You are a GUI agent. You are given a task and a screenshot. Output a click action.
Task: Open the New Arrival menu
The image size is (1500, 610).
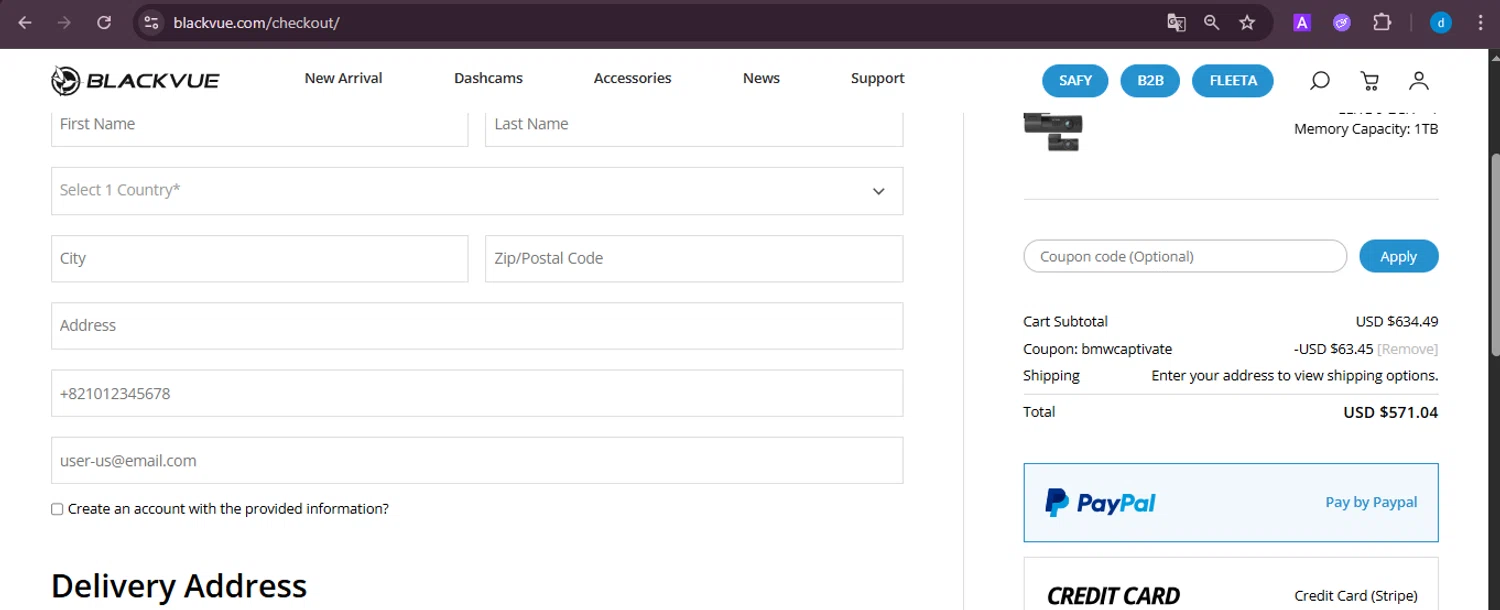pos(343,78)
